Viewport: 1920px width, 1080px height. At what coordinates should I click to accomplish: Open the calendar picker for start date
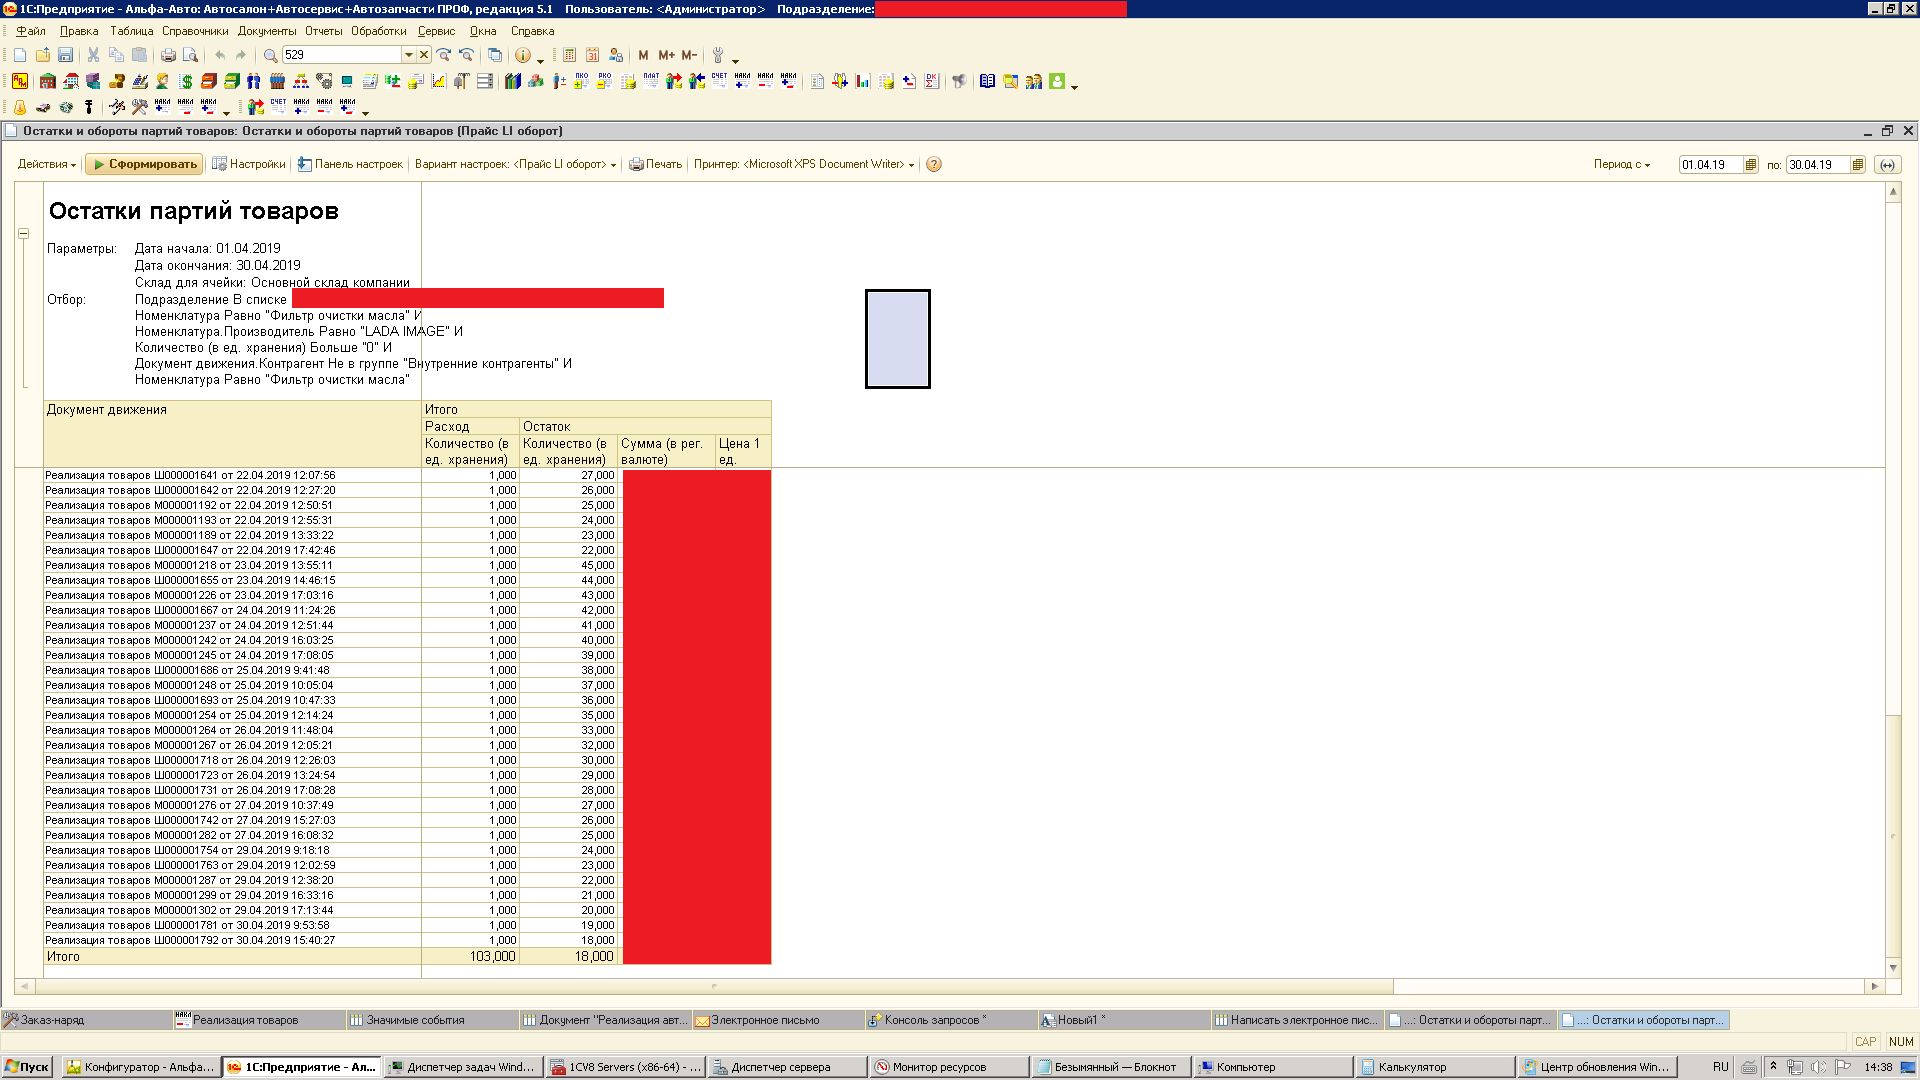coord(1750,165)
